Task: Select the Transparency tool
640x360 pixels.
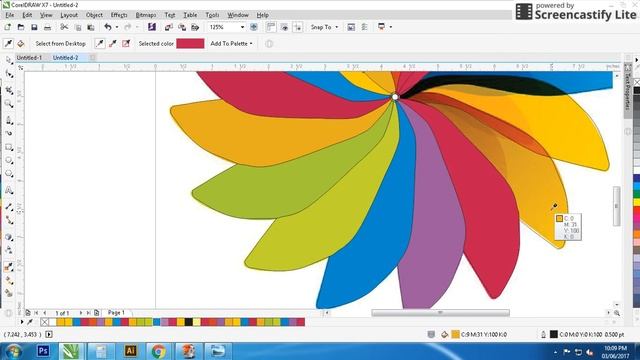Action: coord(9,250)
